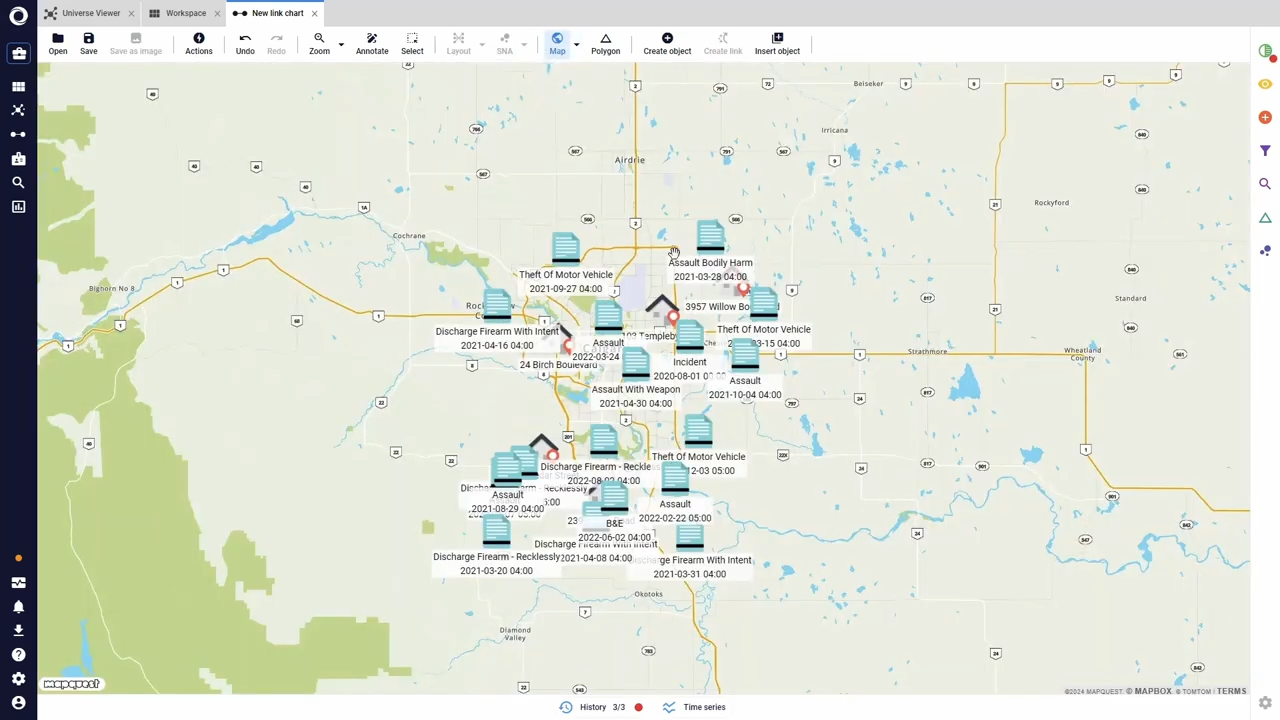Viewport: 1280px width, 720px height.
Task: Open settings gear in the left sidebar
Action: pos(18,679)
